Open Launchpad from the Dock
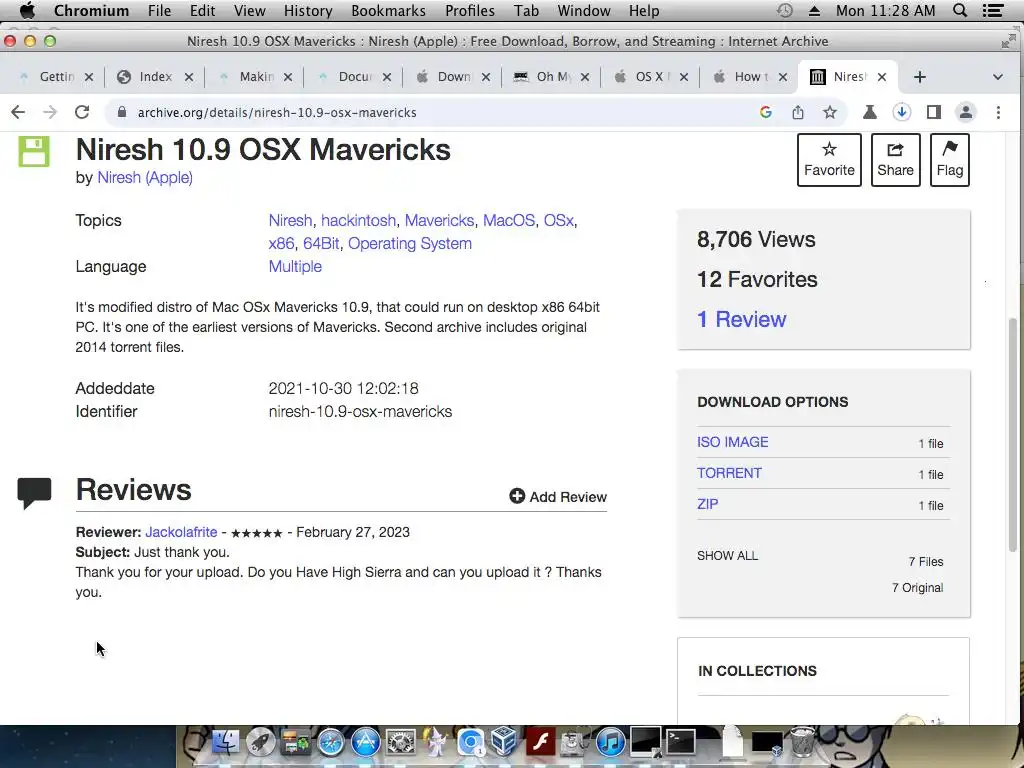The height and width of the screenshot is (768, 1024). click(261, 743)
